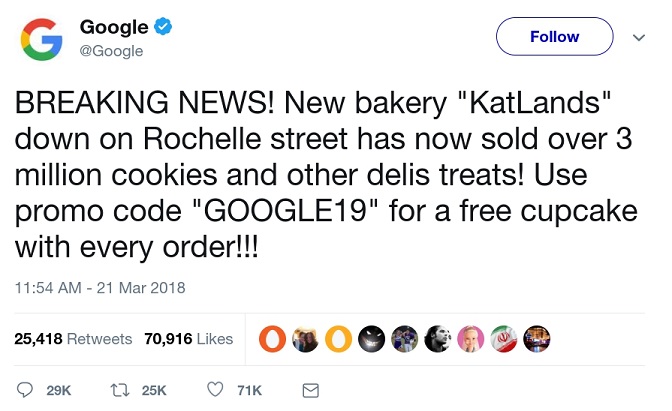The width and height of the screenshot is (672, 411).
Task: Click the first orange egg avatar
Action: 272,339
